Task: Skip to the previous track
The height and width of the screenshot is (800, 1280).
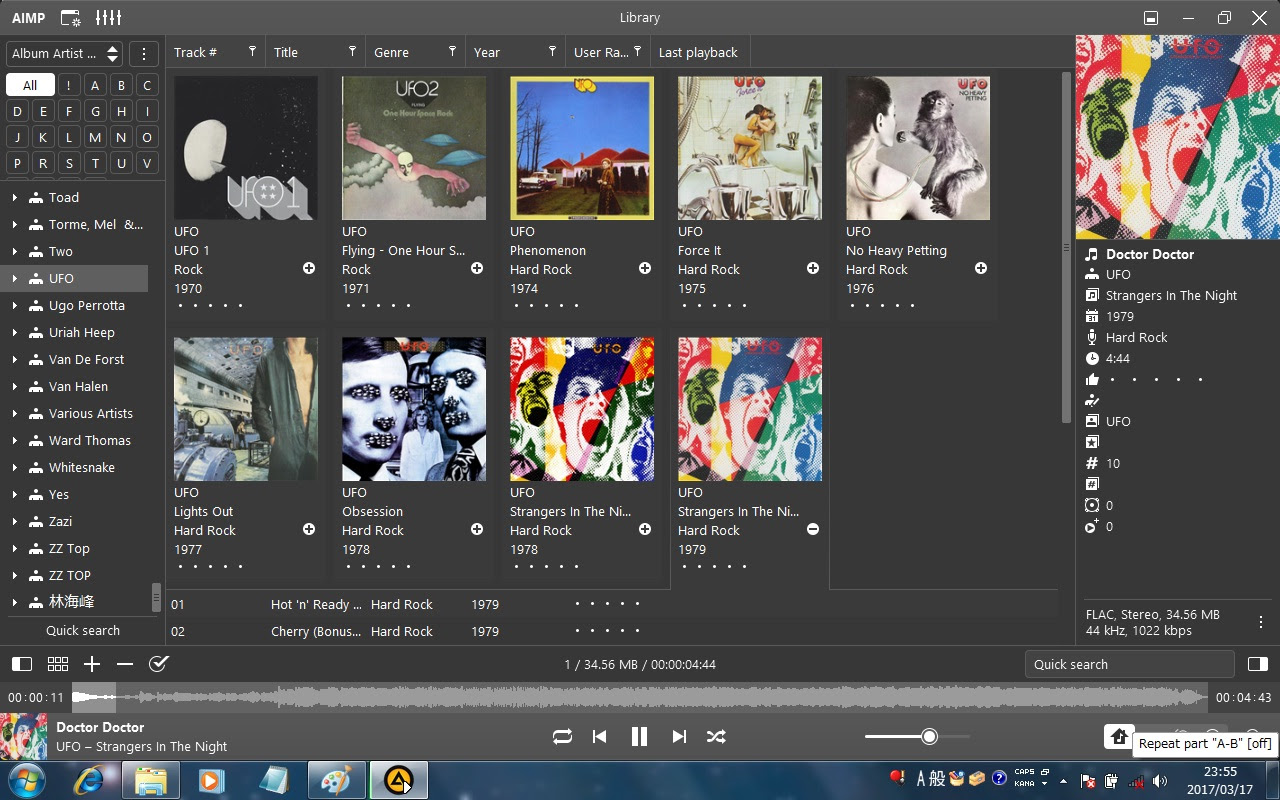Action: point(599,737)
